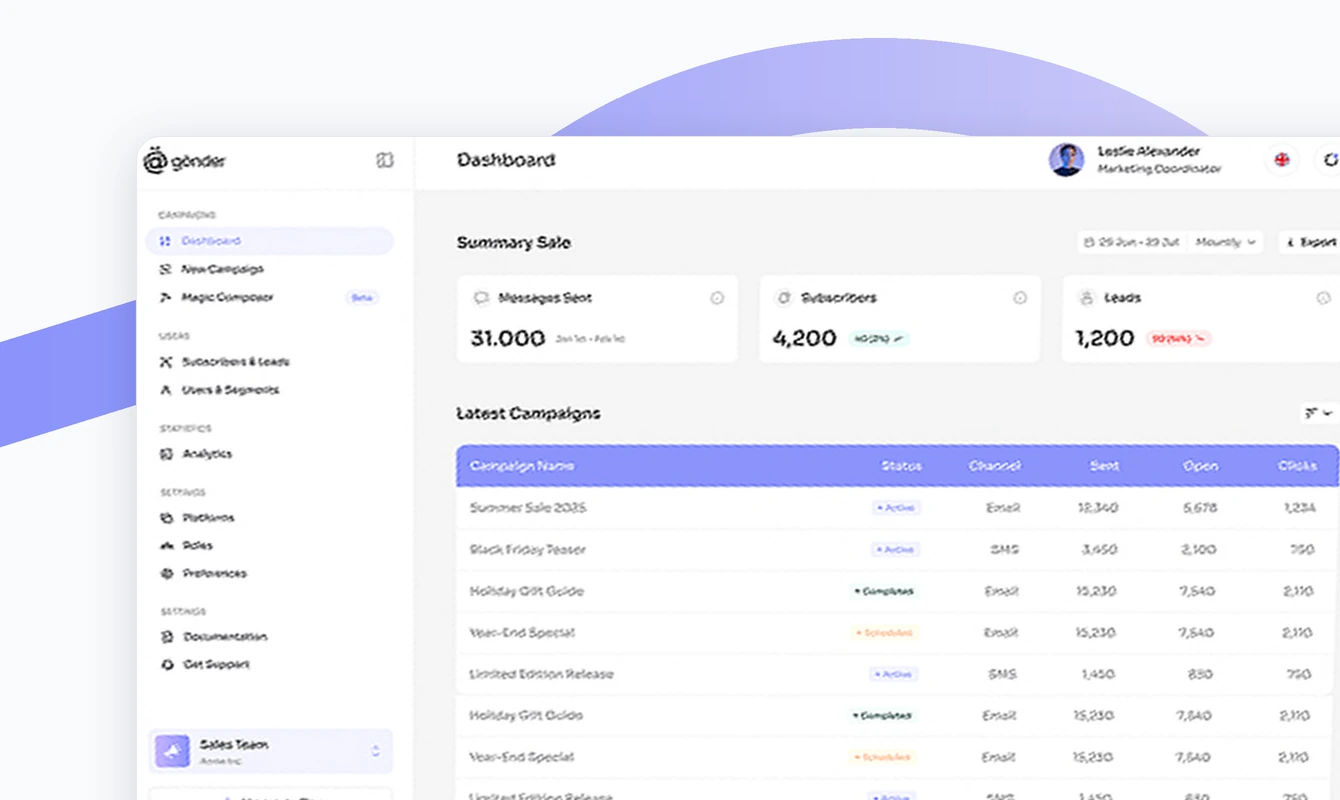This screenshot has width=1340, height=800.
Task: Click the 12,340 sent count
Action: pos(1098,508)
